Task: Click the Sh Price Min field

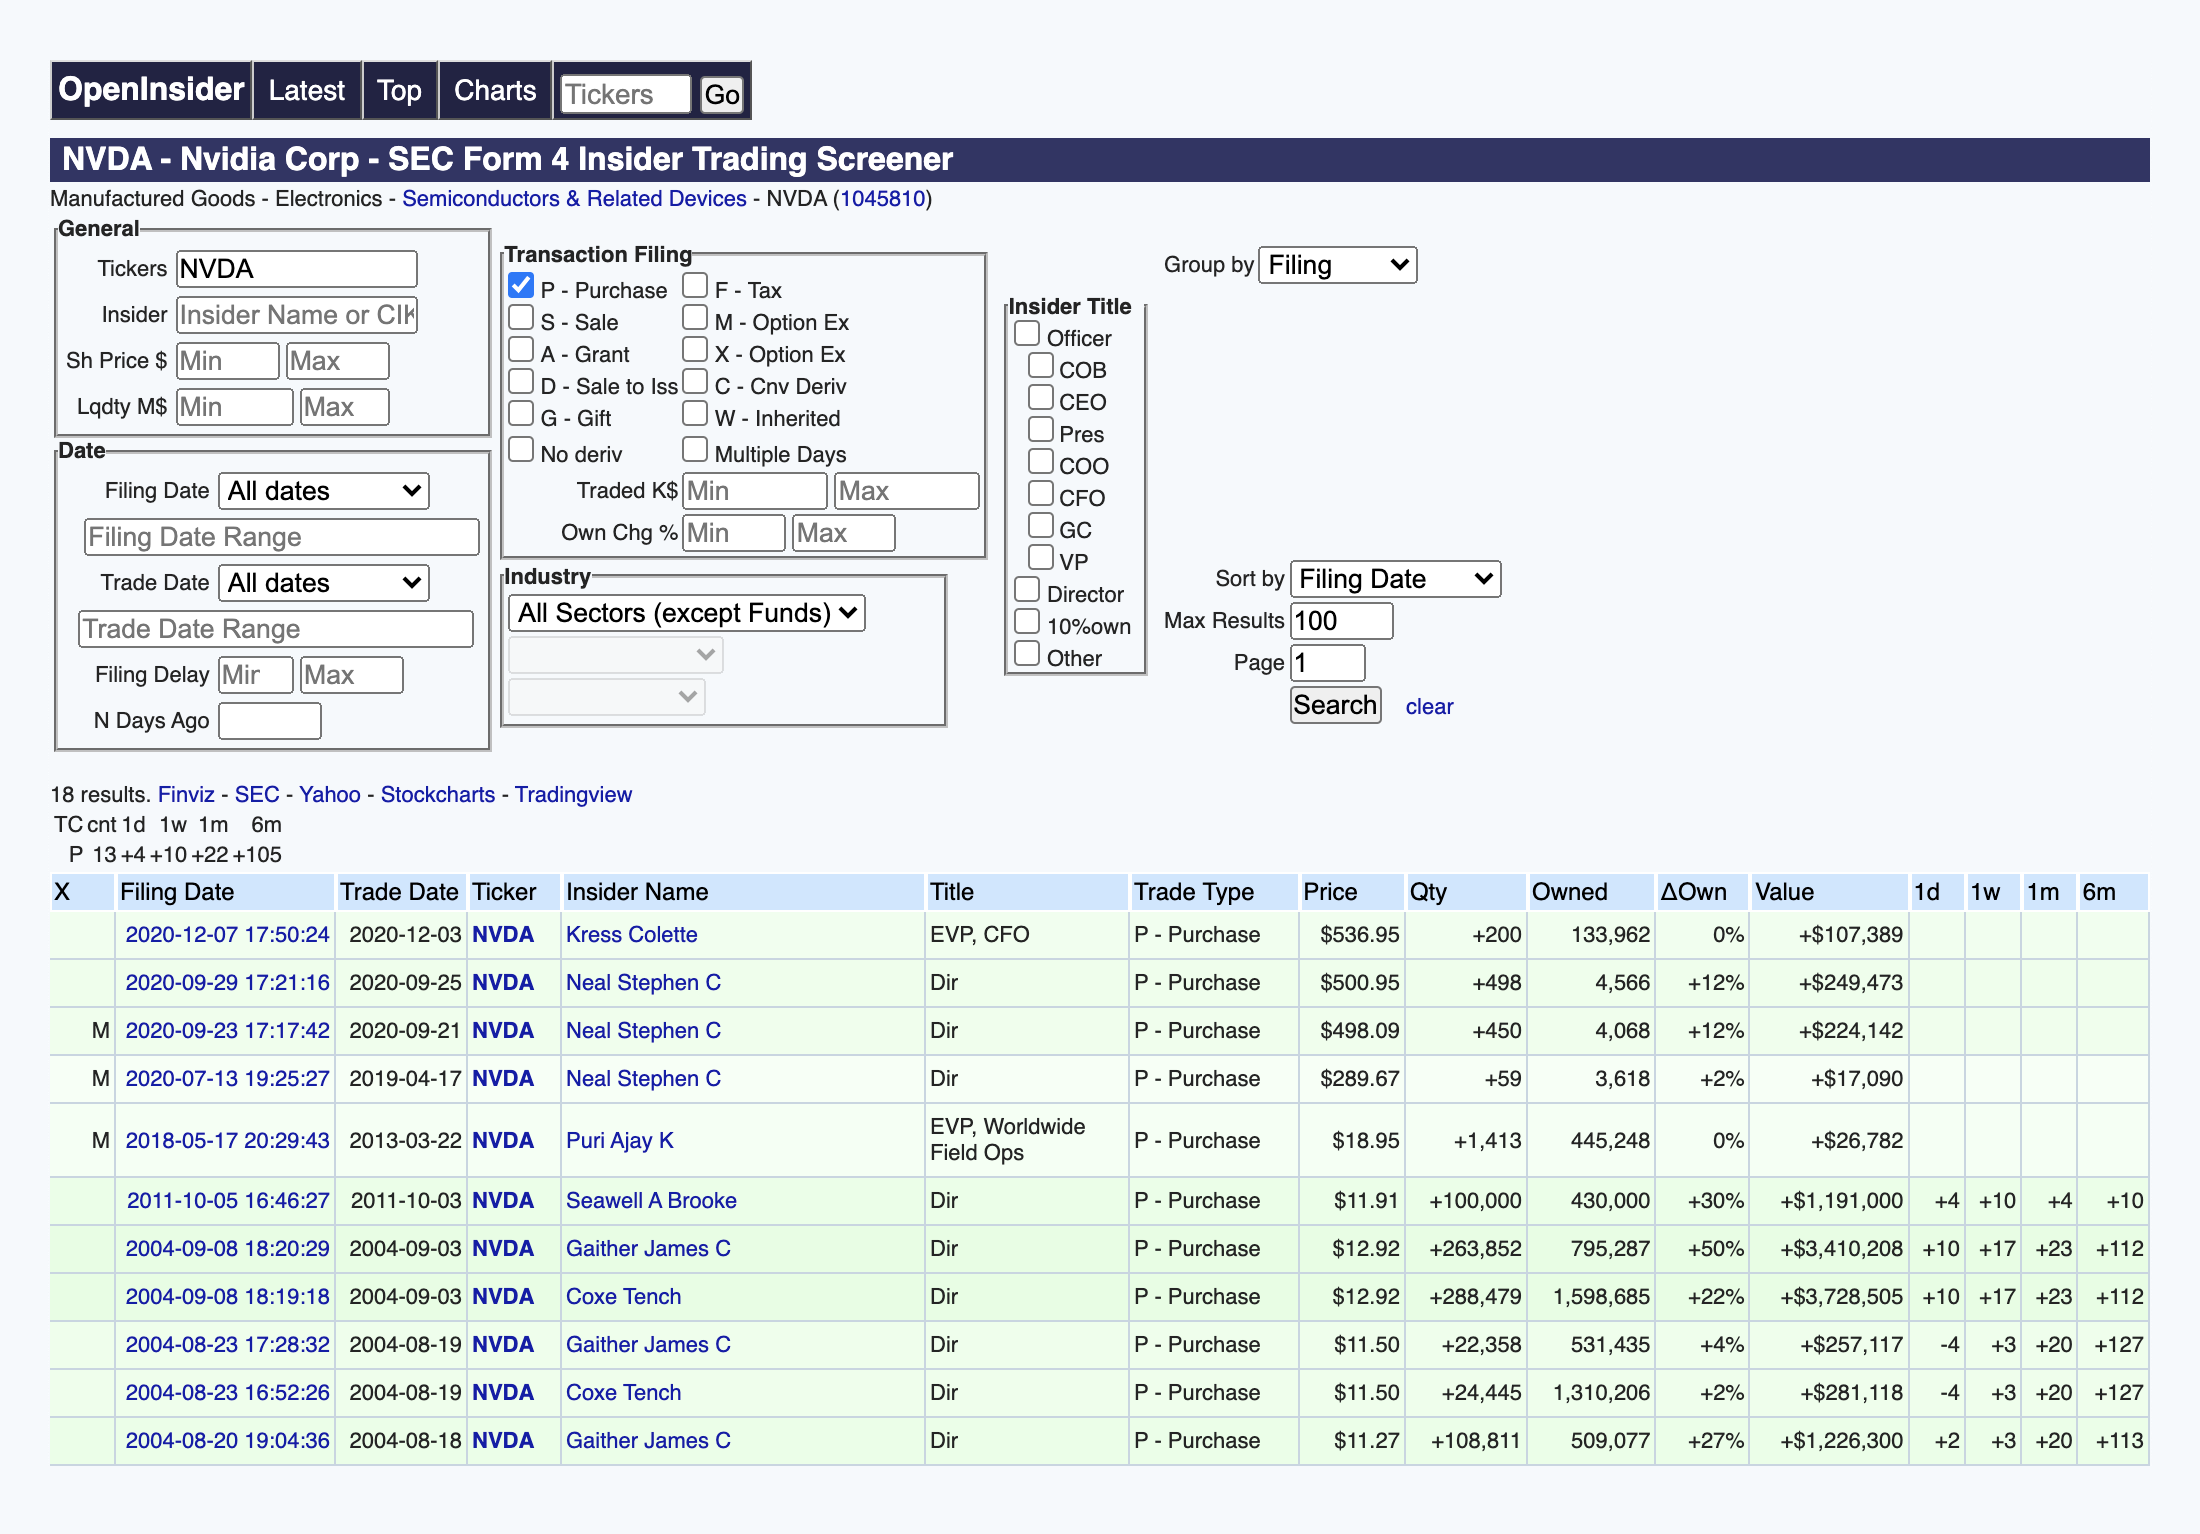Action: click(228, 361)
